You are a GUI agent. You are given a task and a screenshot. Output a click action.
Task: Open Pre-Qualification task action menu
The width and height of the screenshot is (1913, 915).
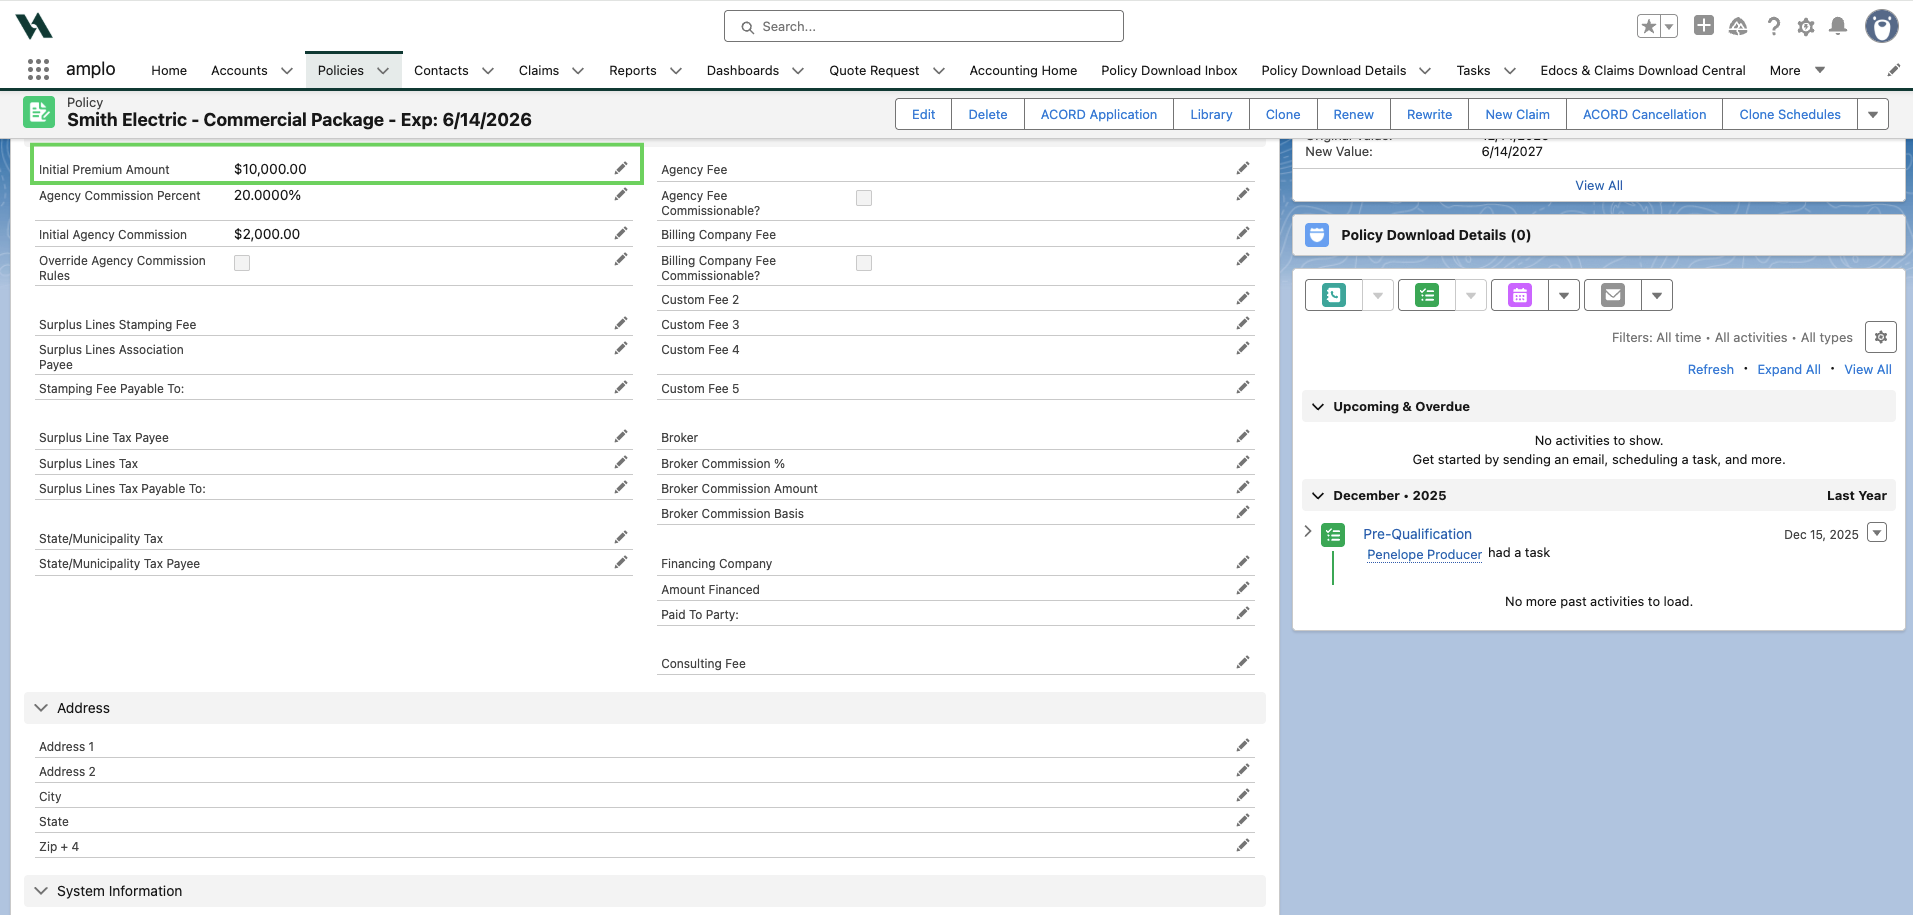point(1878,532)
